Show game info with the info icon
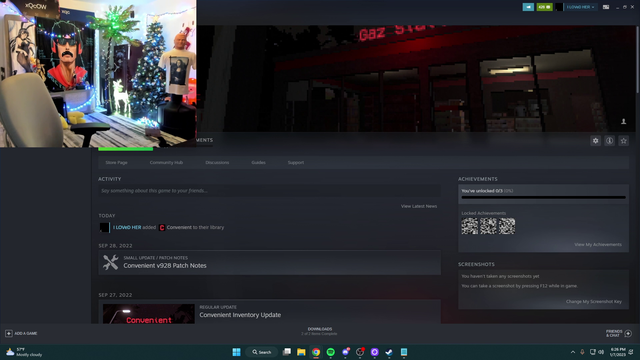This screenshot has width=640, height=360. 609,141
